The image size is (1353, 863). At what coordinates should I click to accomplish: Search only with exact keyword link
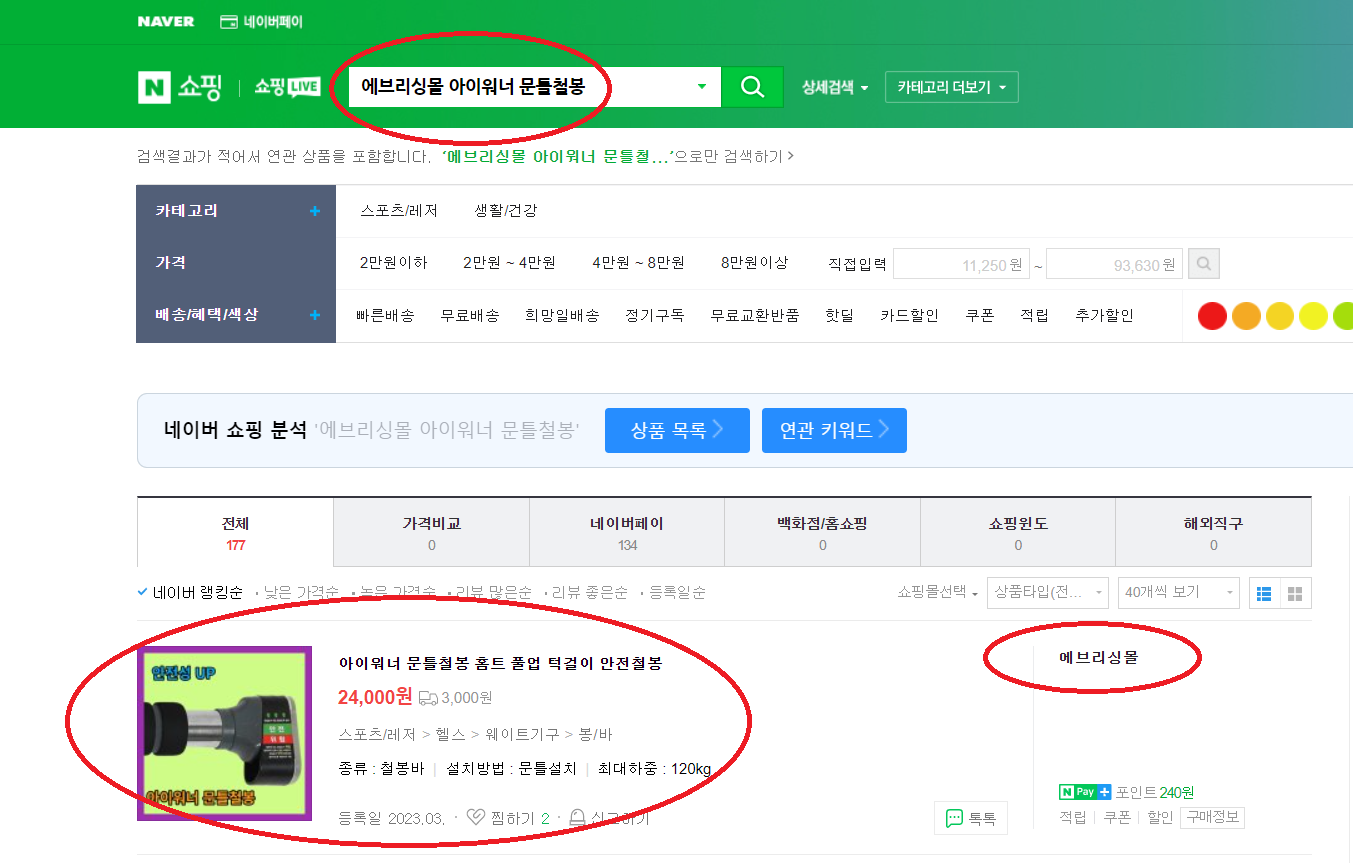point(618,157)
